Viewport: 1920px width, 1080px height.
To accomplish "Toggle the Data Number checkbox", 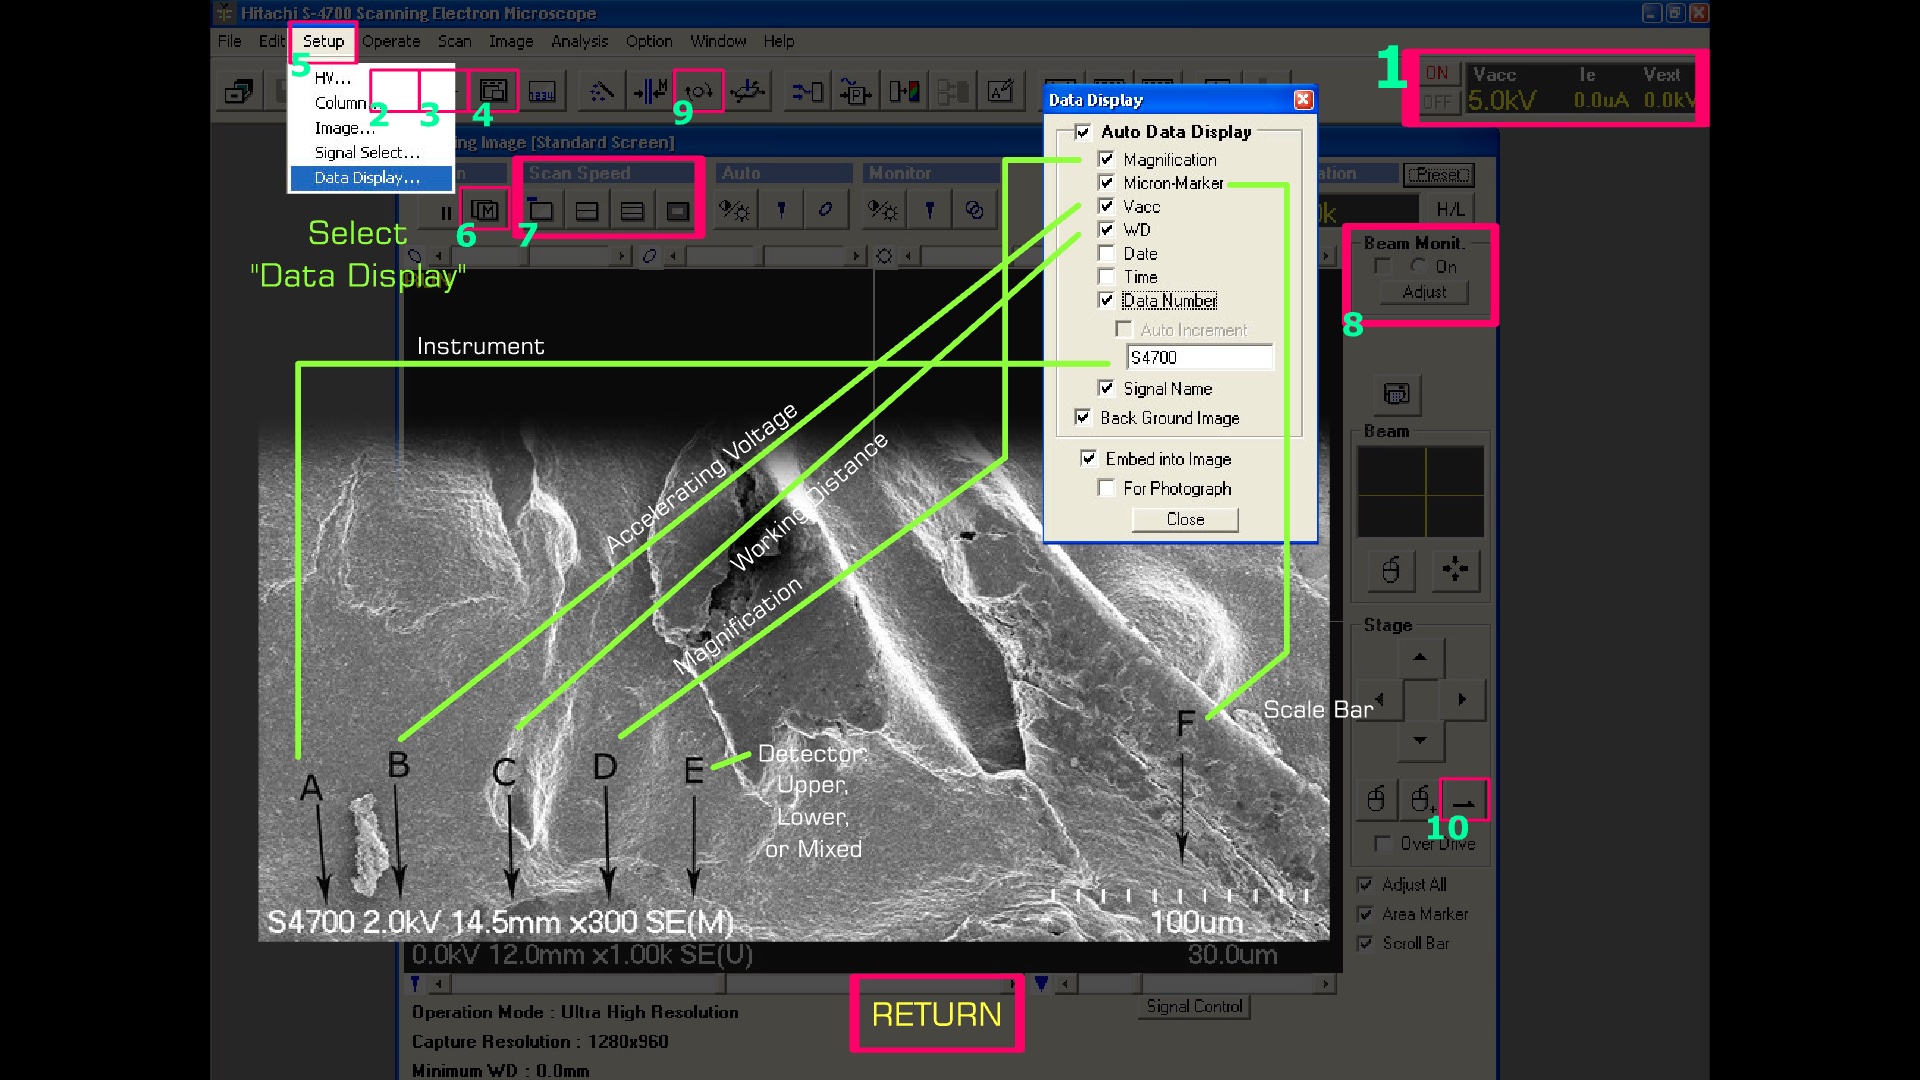I will pyautogui.click(x=1106, y=300).
